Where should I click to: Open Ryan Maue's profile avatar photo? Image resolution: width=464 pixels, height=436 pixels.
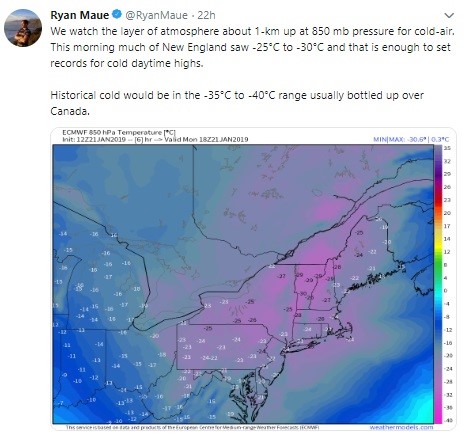[23, 27]
